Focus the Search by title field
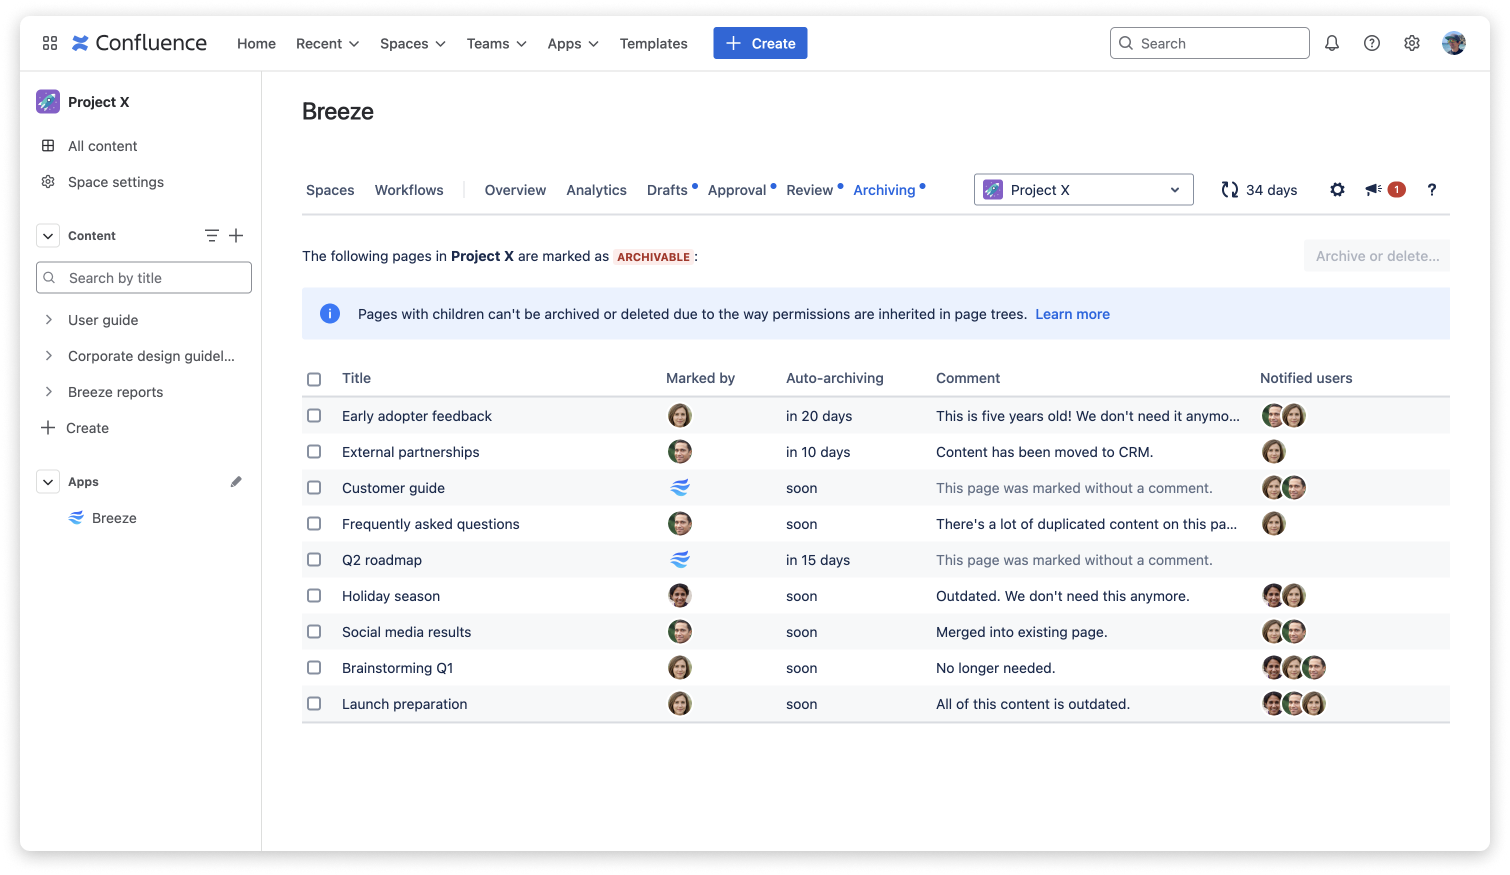The image size is (1510, 875). pyautogui.click(x=144, y=278)
